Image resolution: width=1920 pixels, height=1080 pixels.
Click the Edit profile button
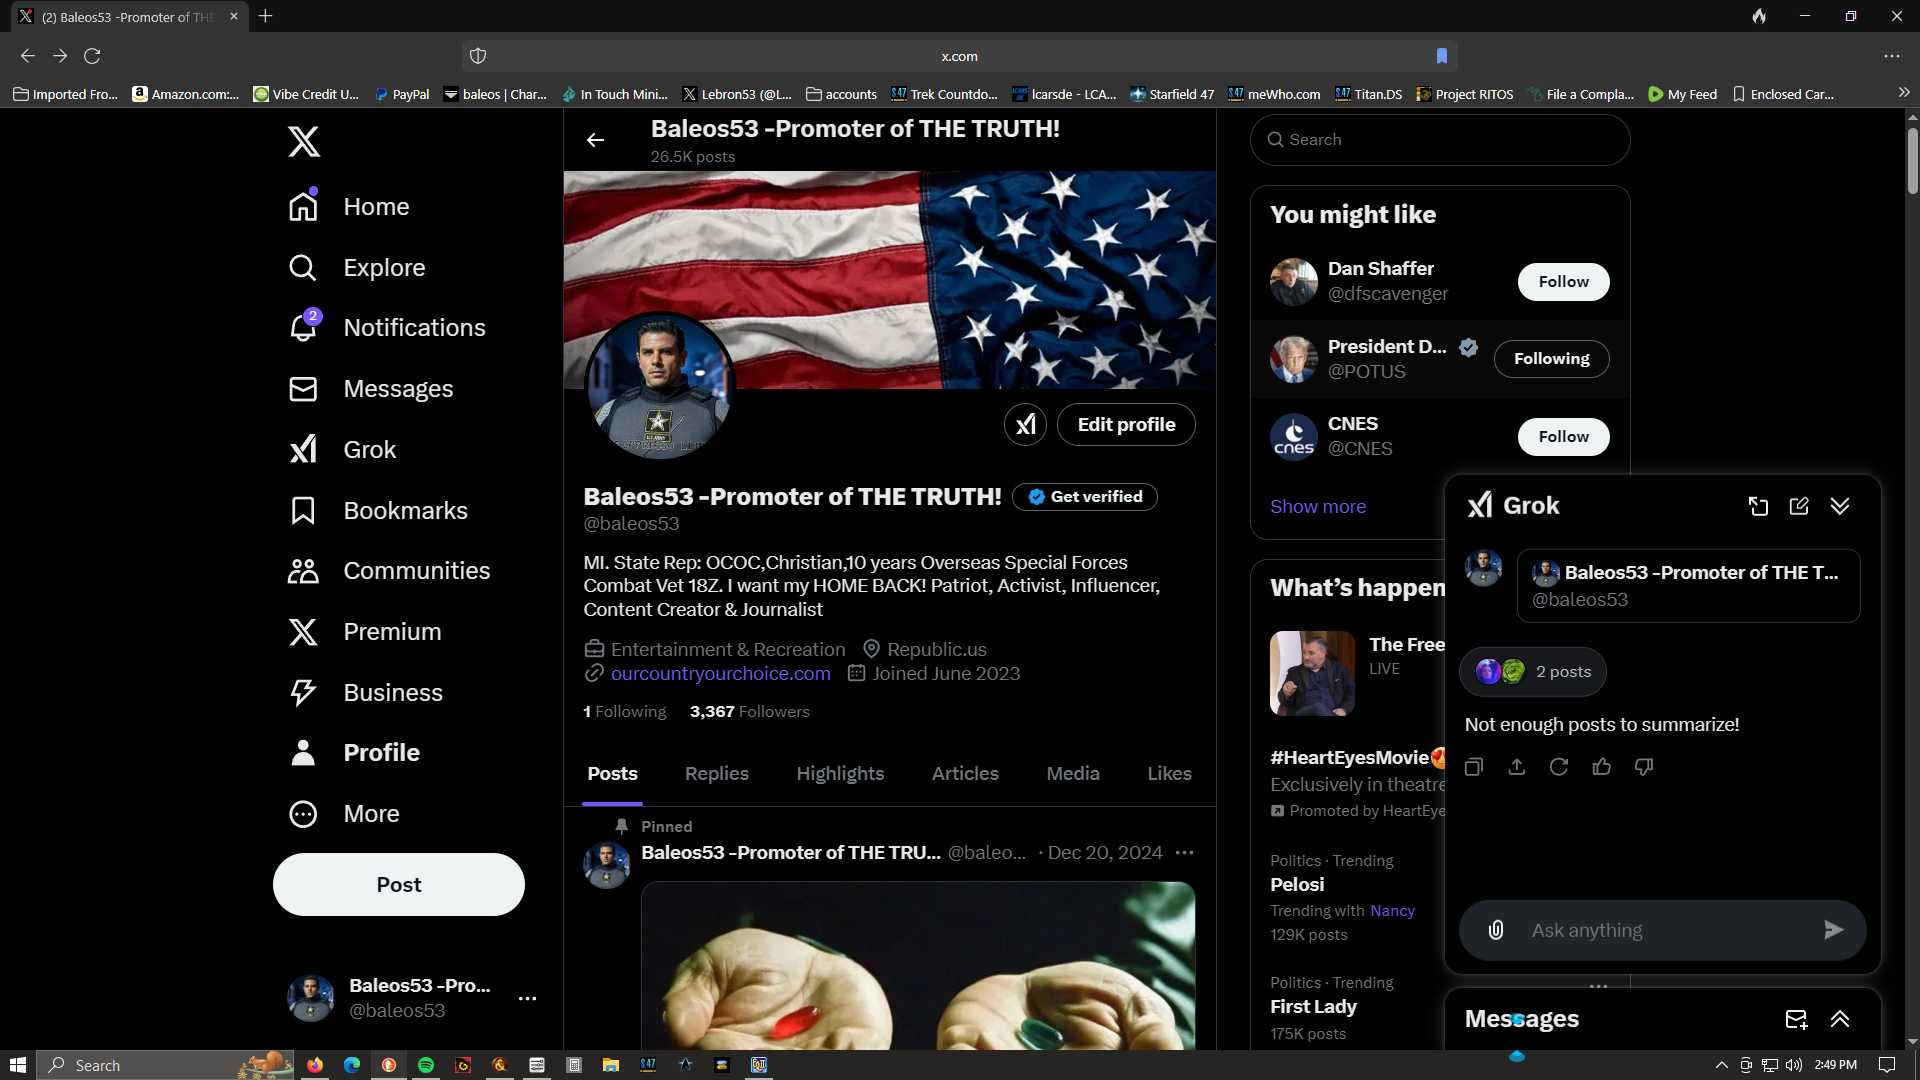click(x=1126, y=425)
